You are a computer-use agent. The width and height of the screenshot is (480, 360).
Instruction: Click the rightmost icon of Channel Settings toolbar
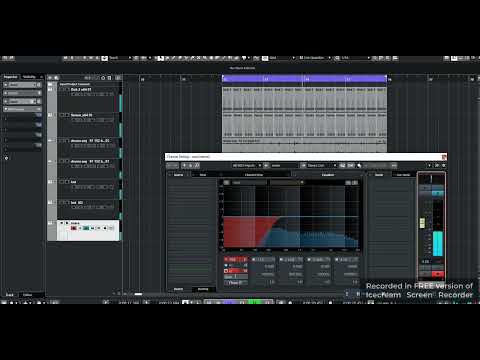click(x=444, y=165)
